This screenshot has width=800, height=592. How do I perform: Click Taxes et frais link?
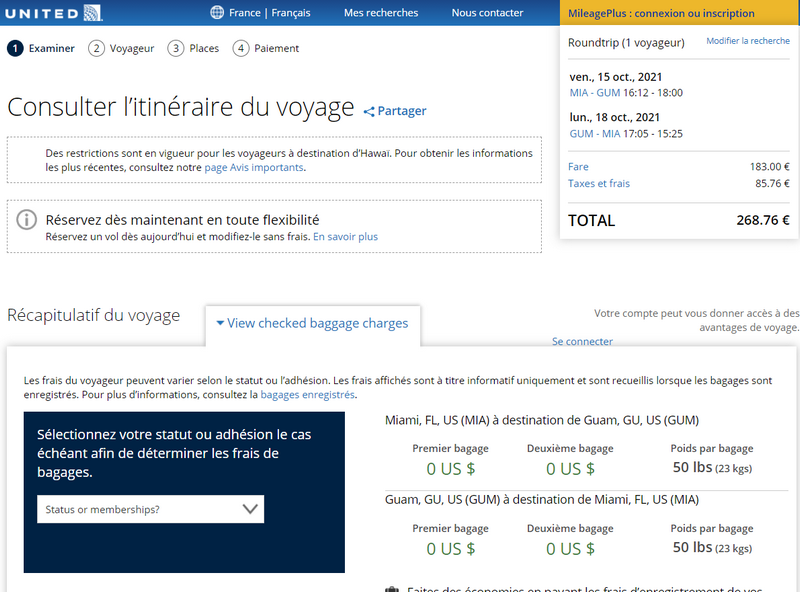click(599, 183)
